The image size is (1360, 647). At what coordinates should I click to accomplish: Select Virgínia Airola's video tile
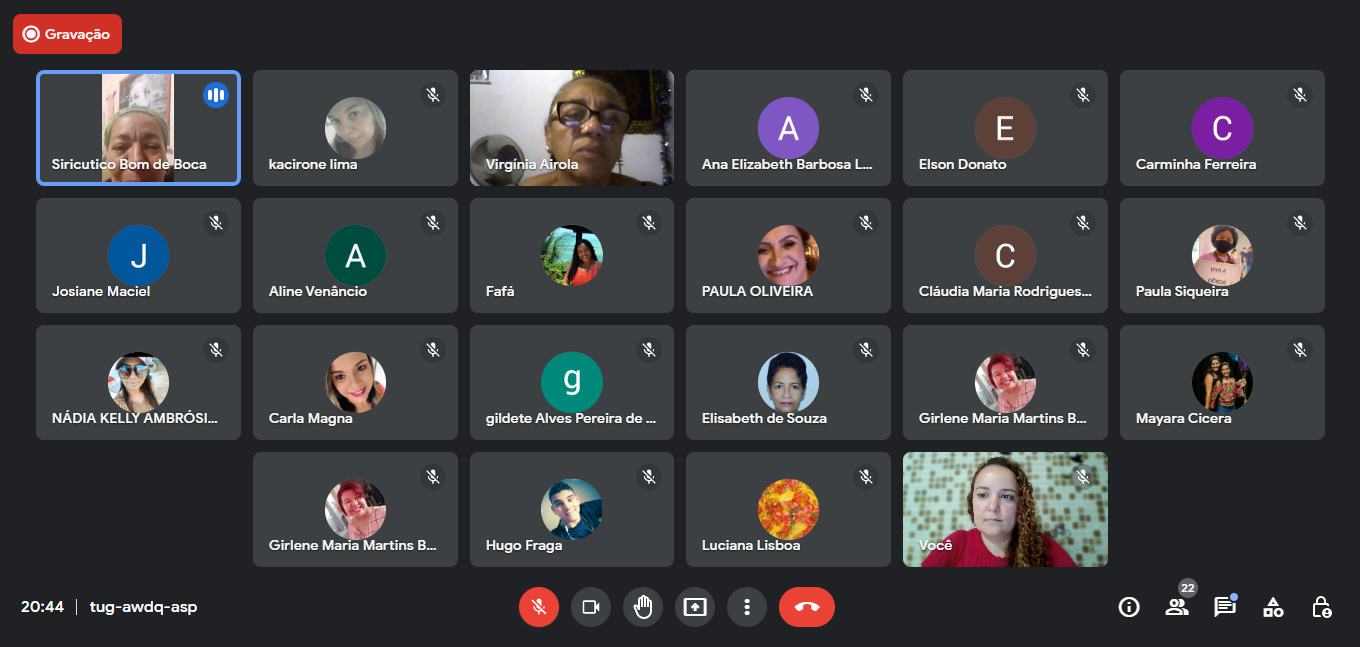click(572, 128)
